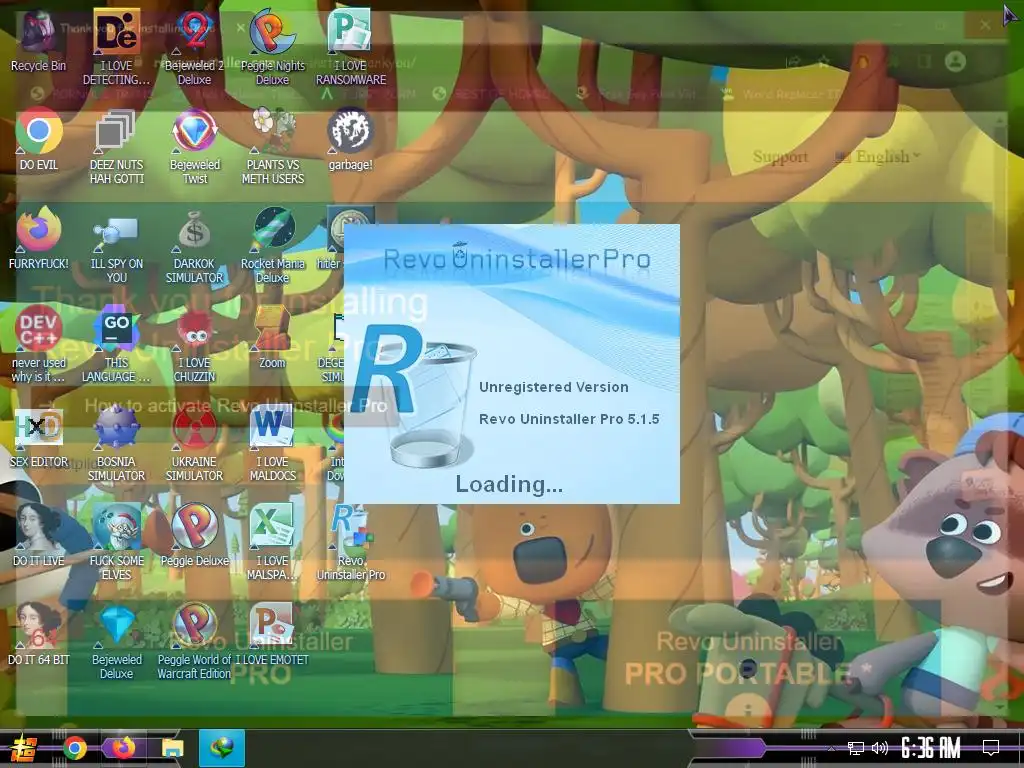Launch Peggle Nights Deluxe shortcut

coord(272,48)
